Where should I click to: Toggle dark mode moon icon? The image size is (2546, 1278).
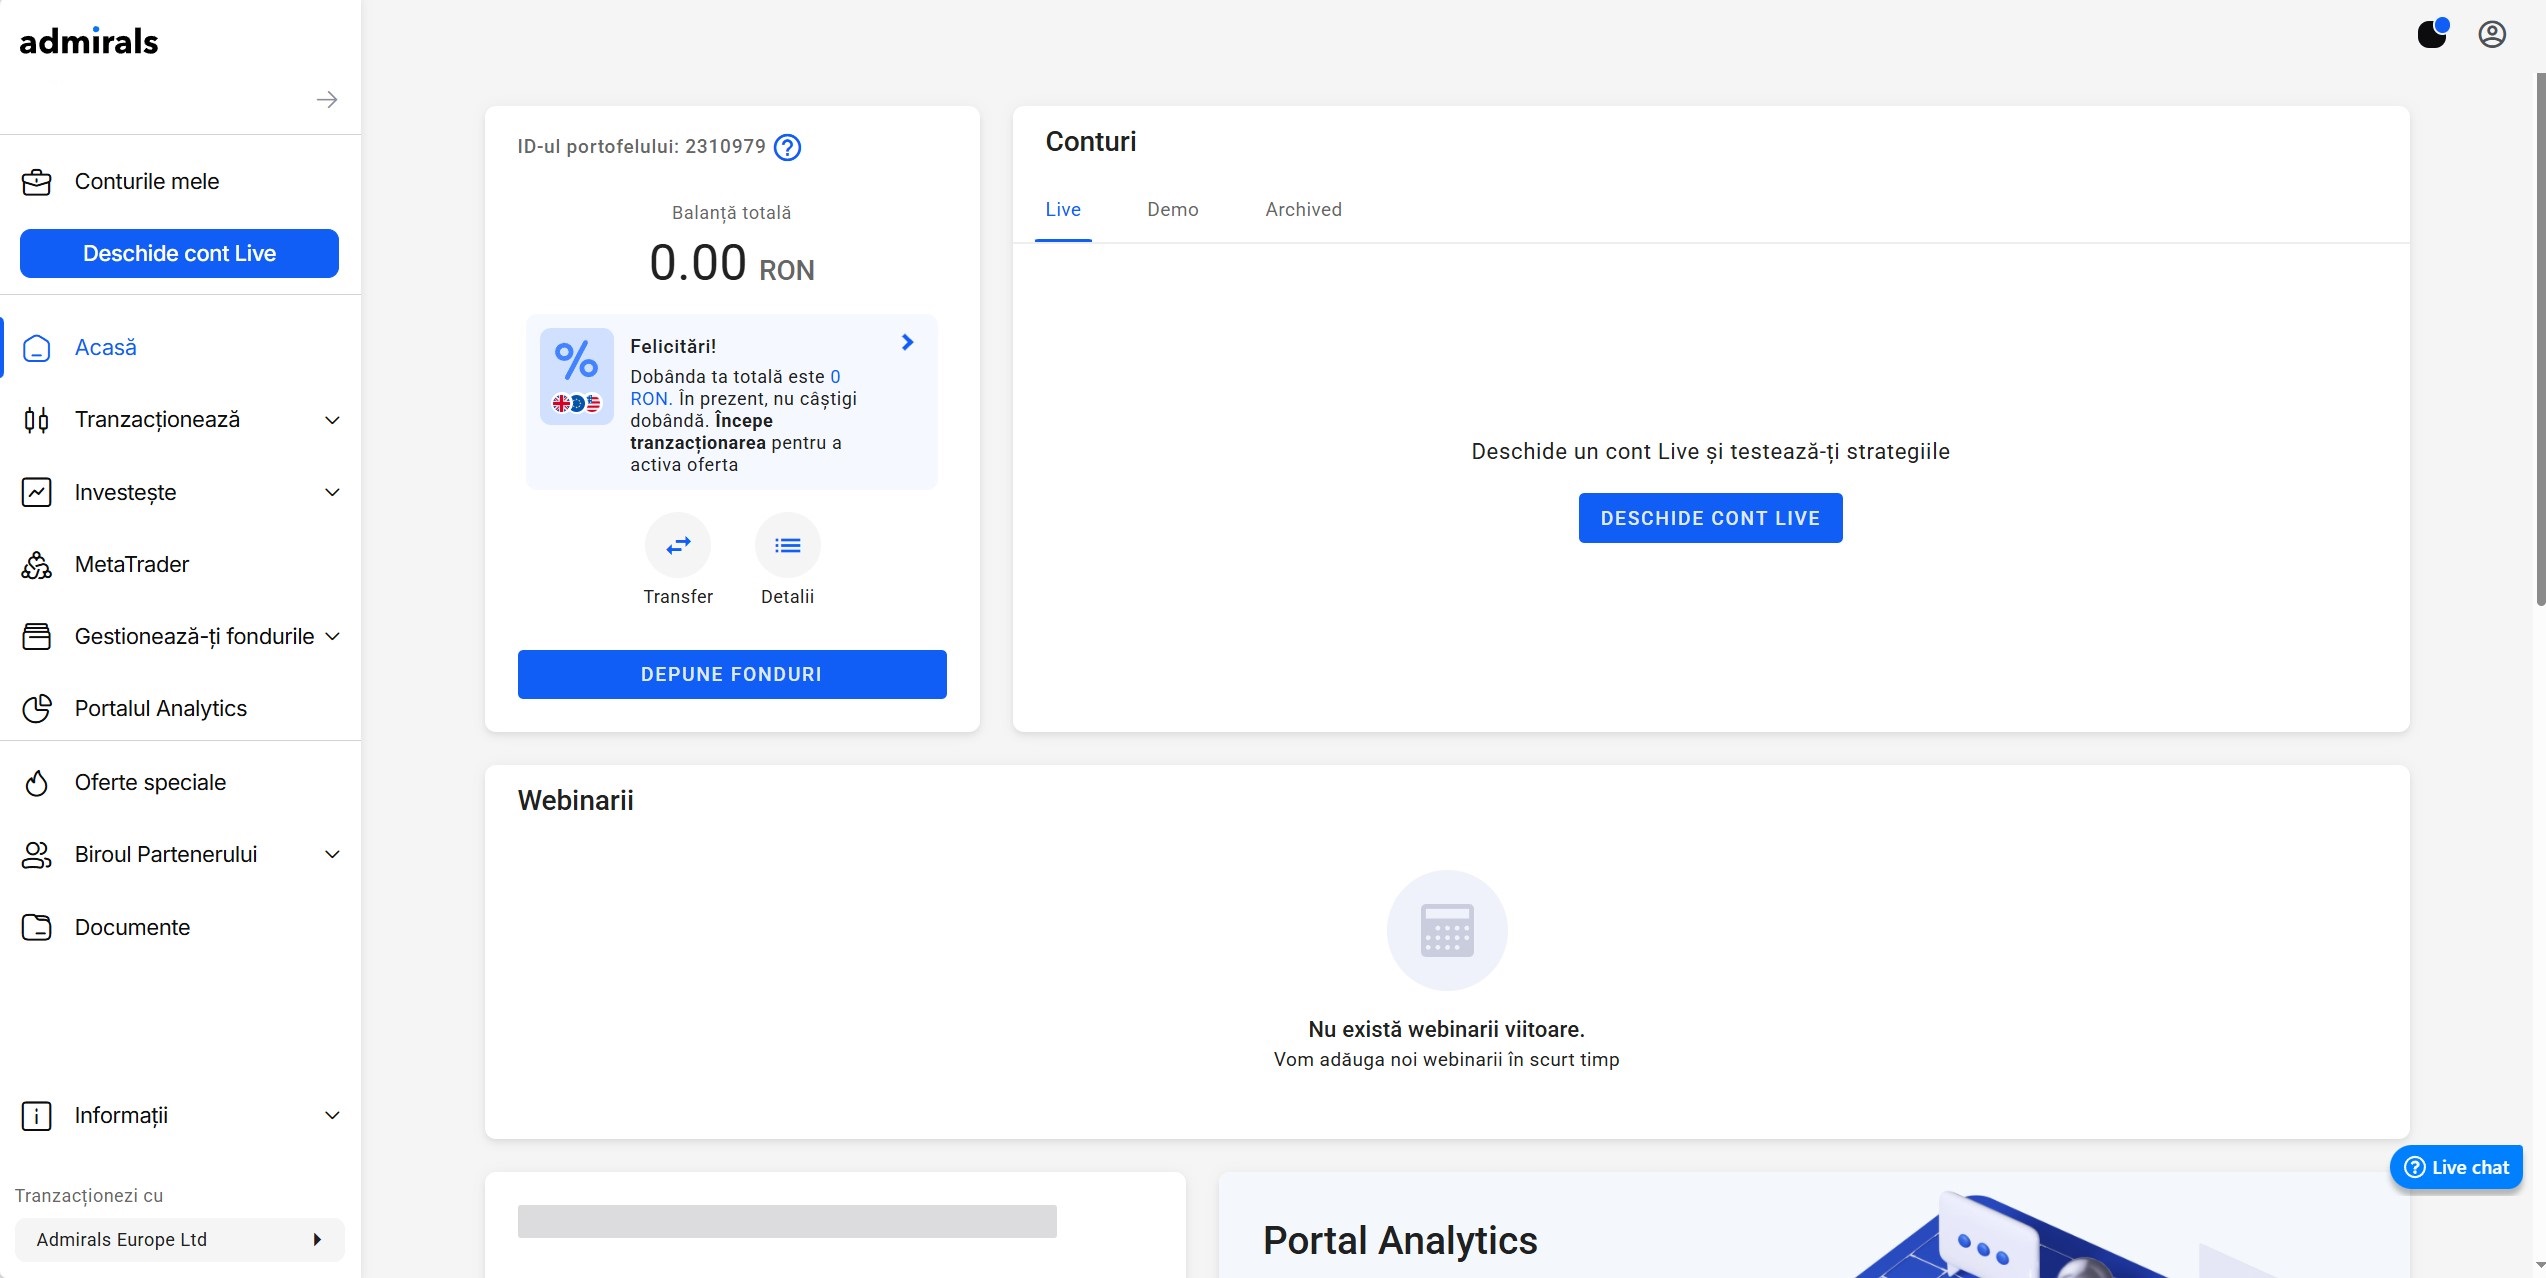(2431, 34)
